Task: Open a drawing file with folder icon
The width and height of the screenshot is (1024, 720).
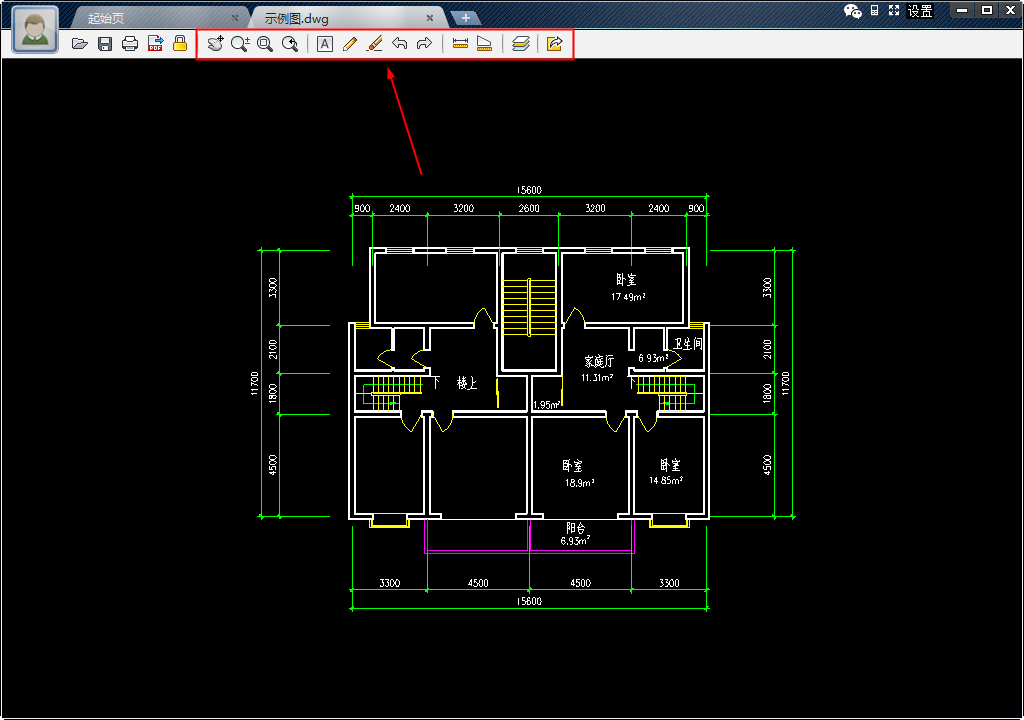Action: coord(80,44)
